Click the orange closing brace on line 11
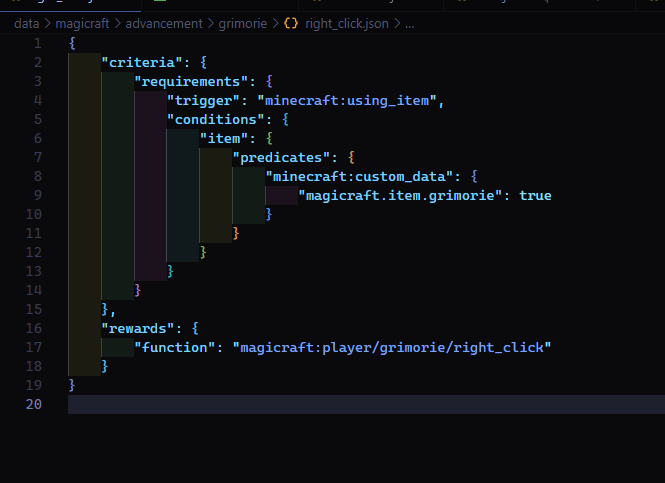This screenshot has height=483, width=665. [x=236, y=233]
